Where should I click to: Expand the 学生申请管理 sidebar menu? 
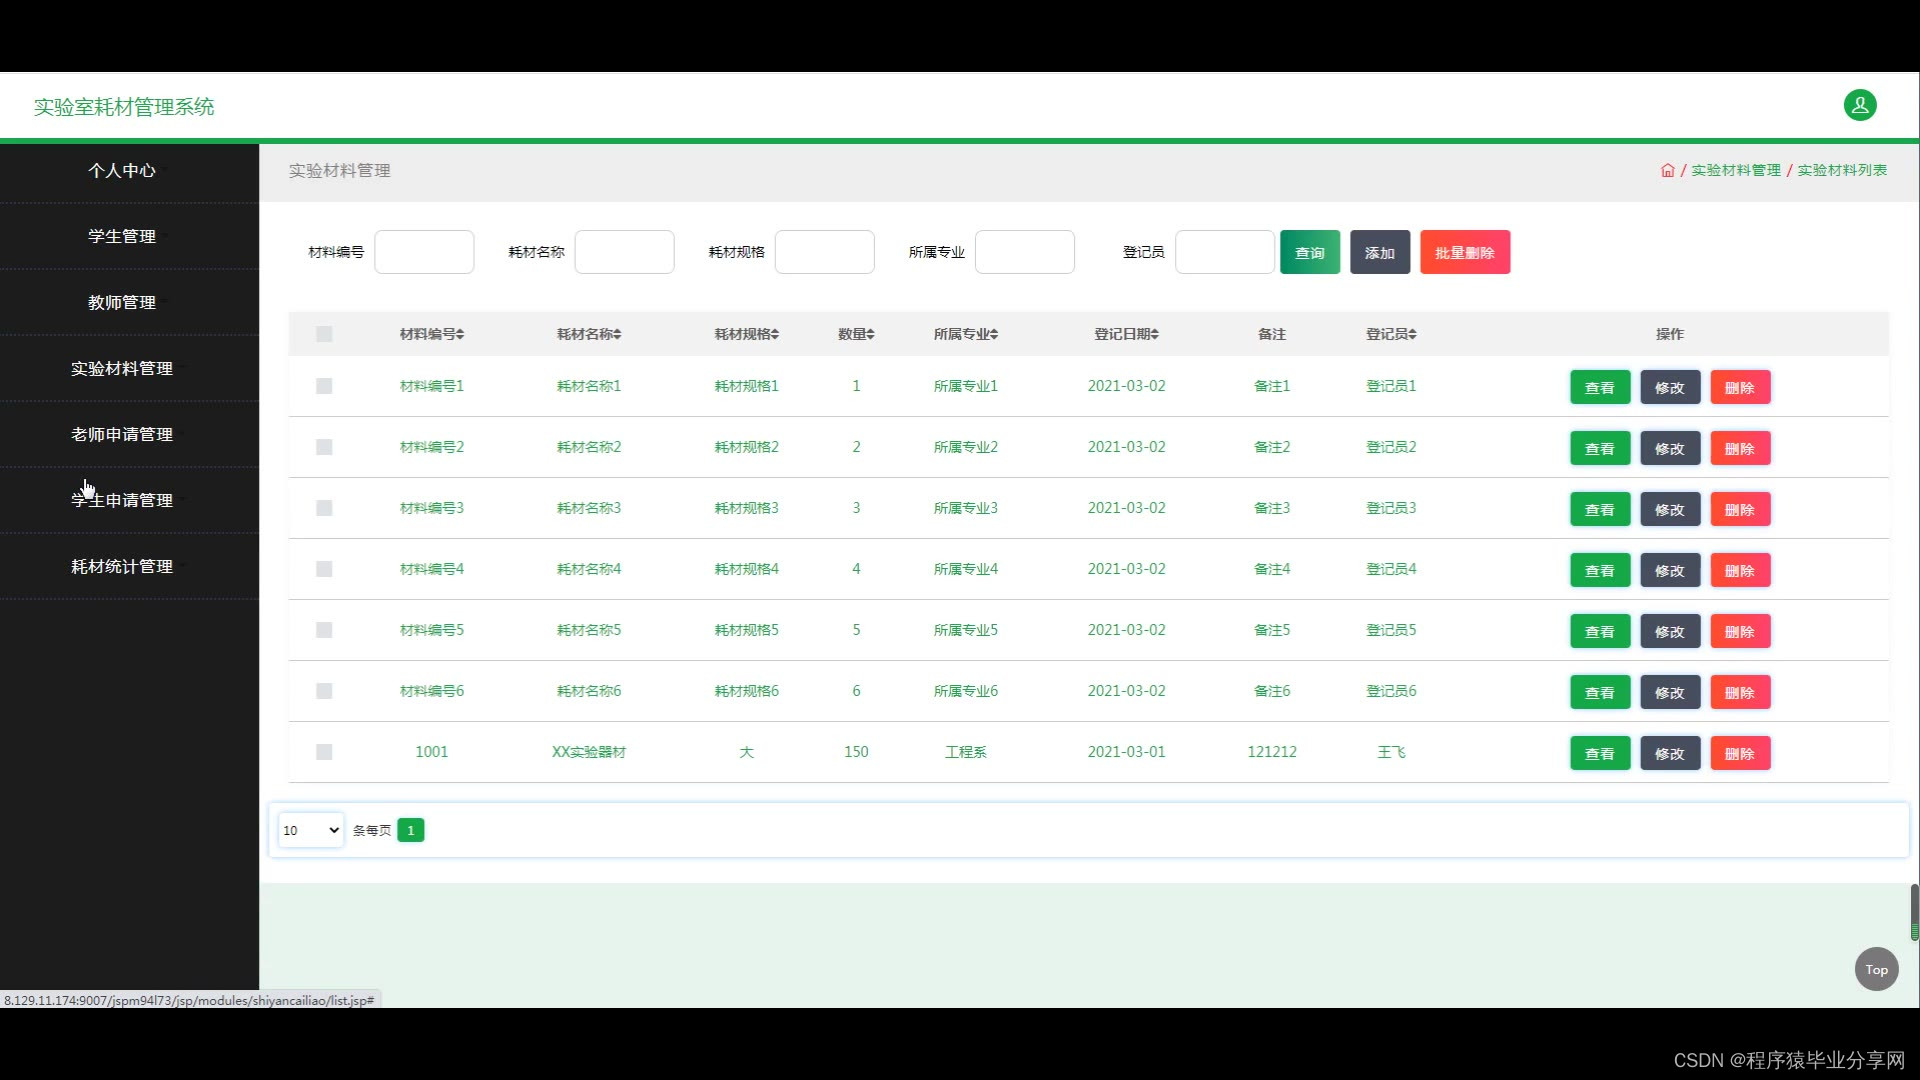[x=122, y=500]
